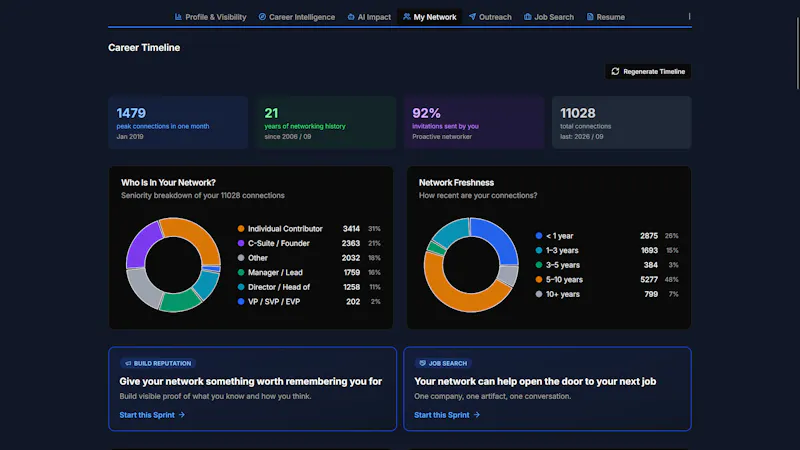The height and width of the screenshot is (450, 800).
Task: Click the robot icon beside AI Impact
Action: point(351,17)
